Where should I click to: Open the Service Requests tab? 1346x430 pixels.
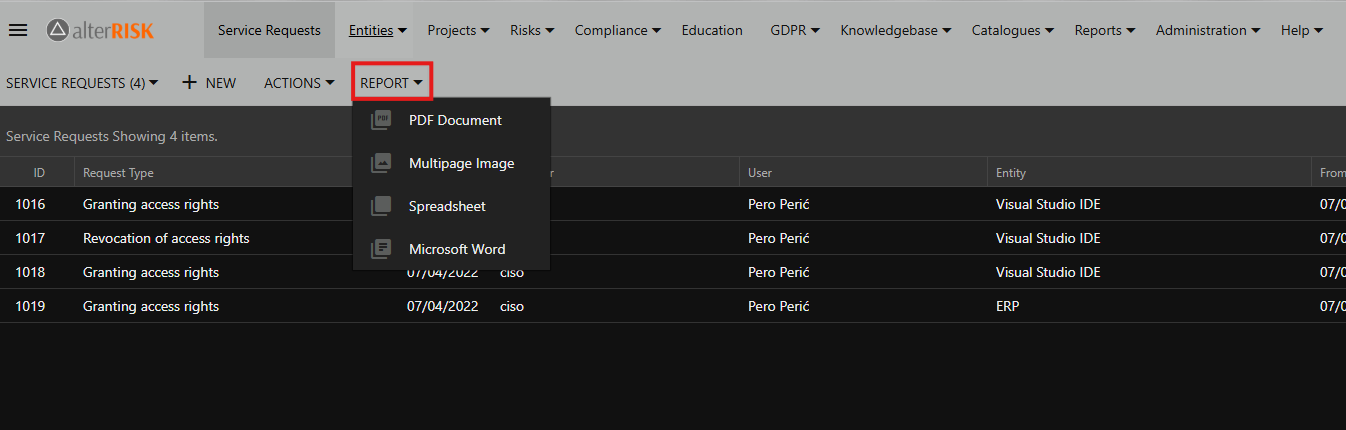(269, 30)
